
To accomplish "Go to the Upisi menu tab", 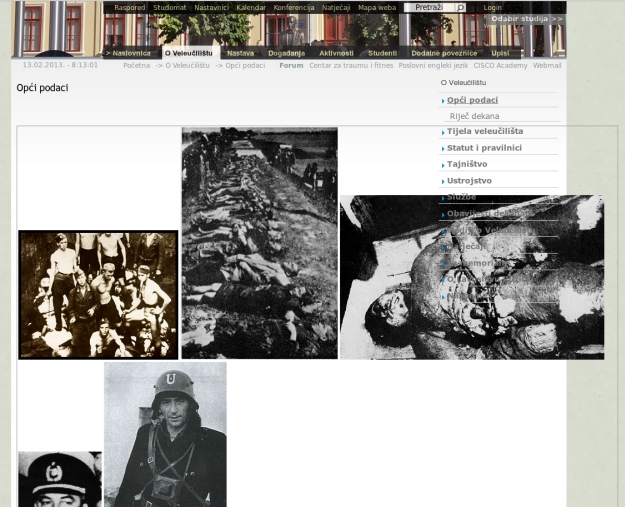I will click(x=500, y=53).
